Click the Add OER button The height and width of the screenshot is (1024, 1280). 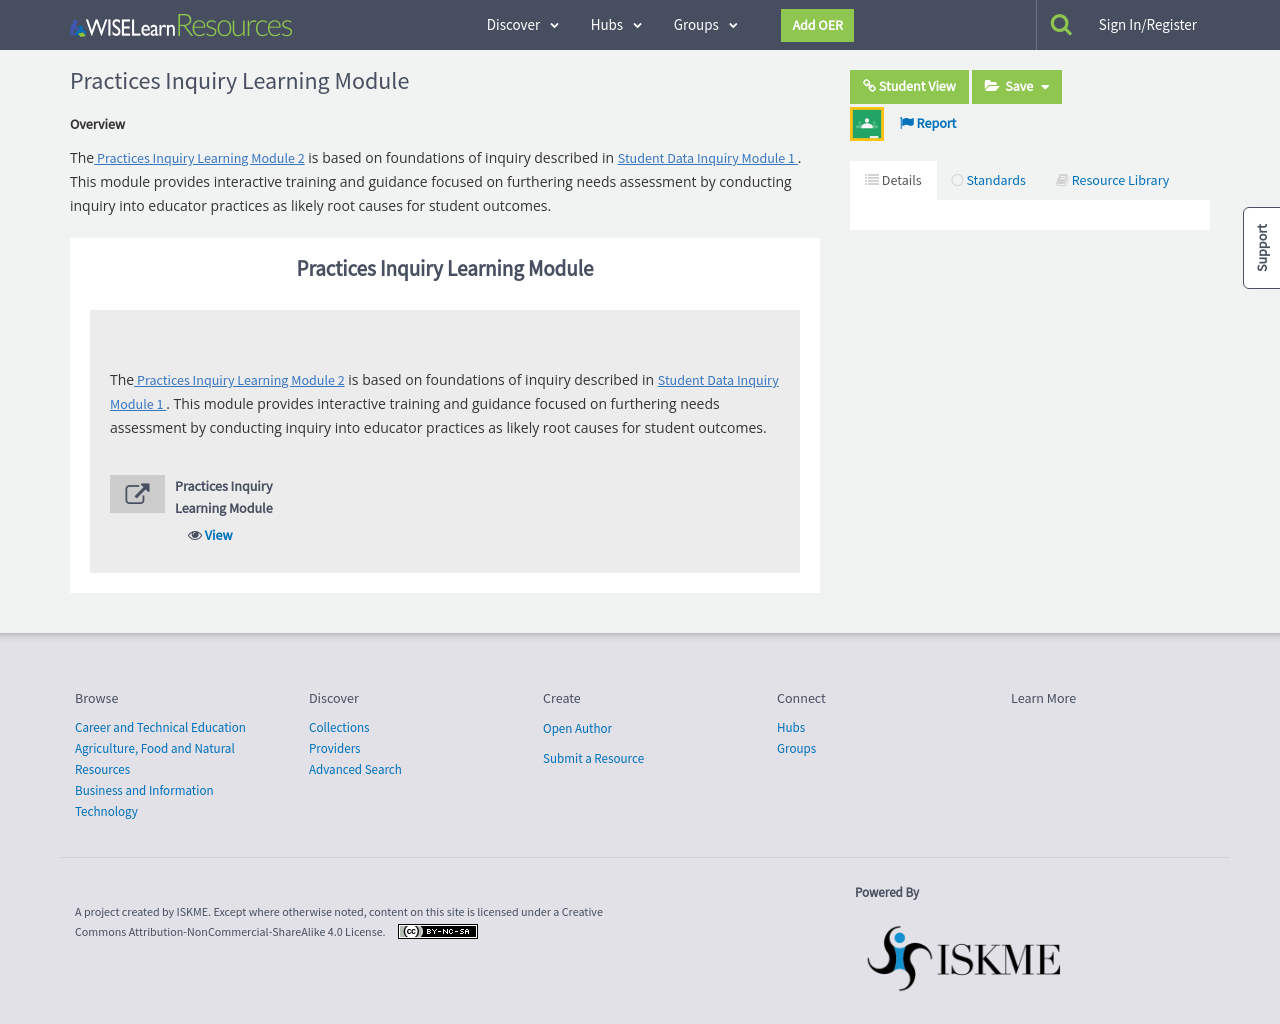coord(817,24)
